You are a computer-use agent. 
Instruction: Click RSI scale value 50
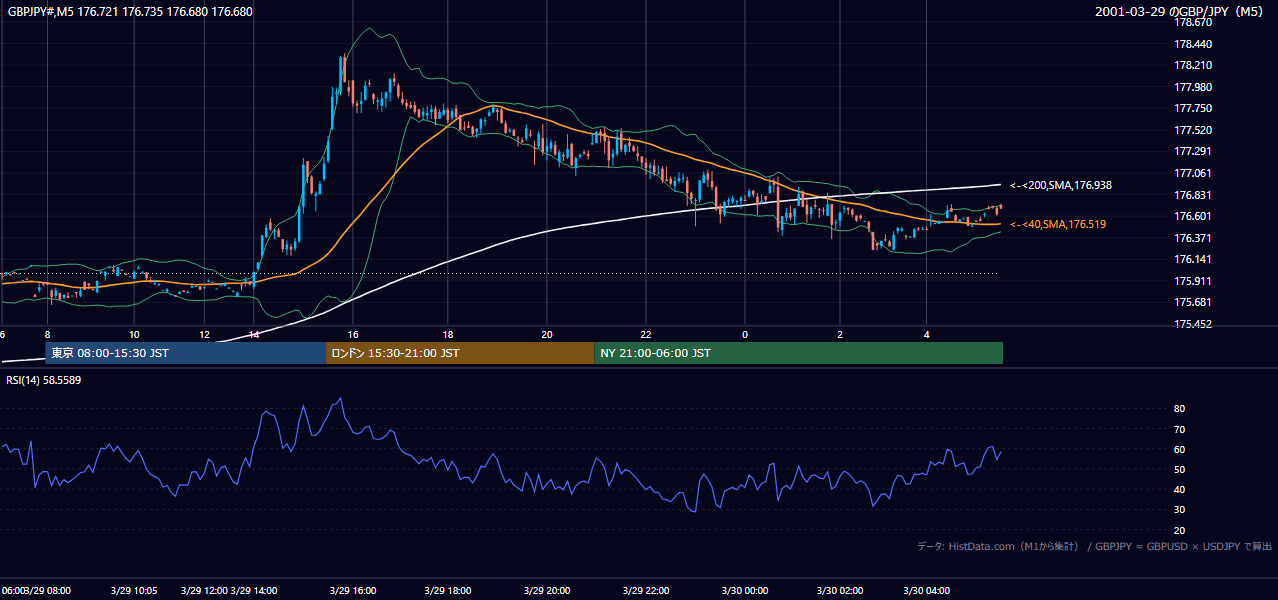point(1180,469)
